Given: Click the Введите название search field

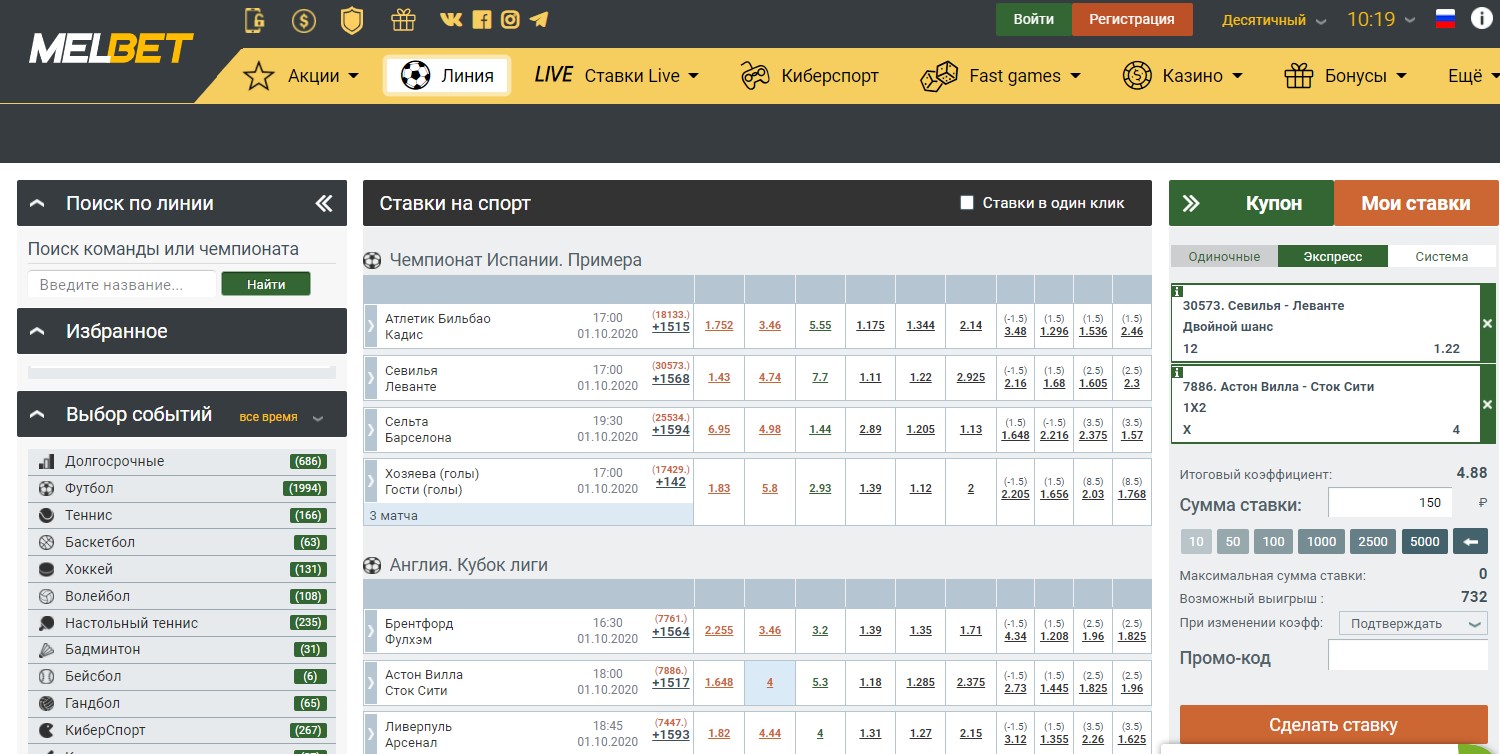Looking at the screenshot, I should pyautogui.click(x=122, y=285).
